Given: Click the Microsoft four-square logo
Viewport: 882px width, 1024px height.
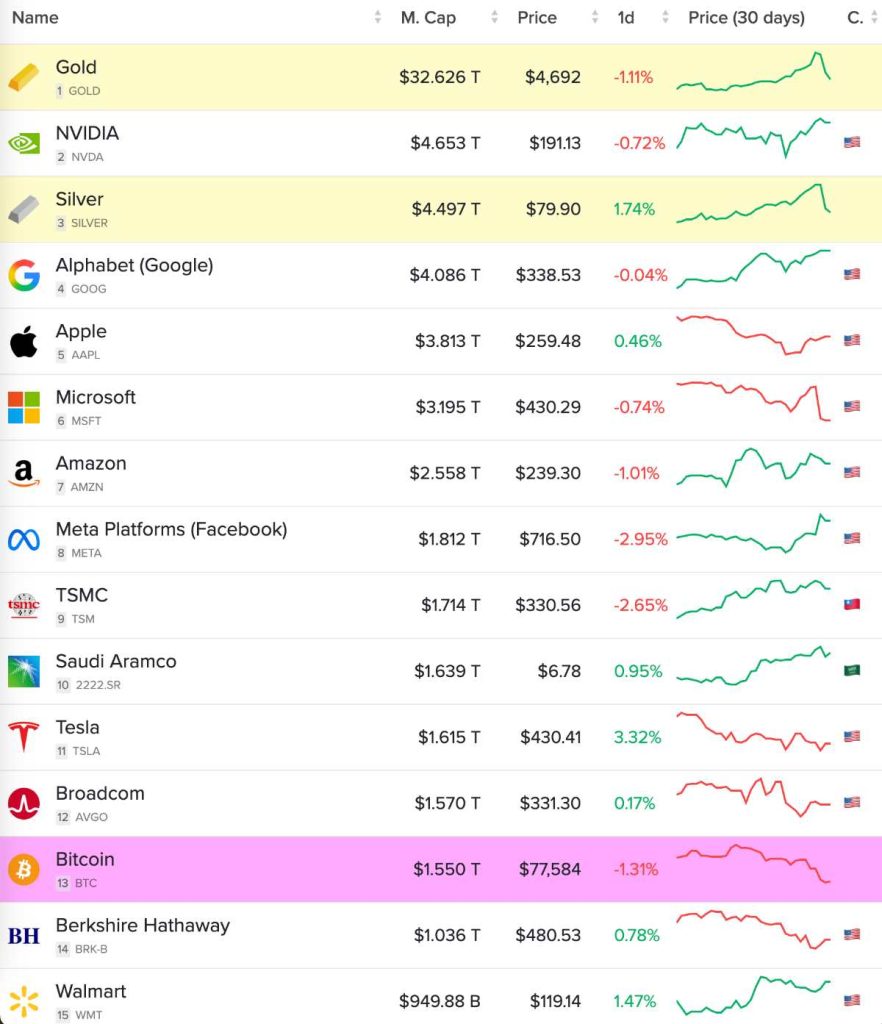Looking at the screenshot, I should click(24, 407).
